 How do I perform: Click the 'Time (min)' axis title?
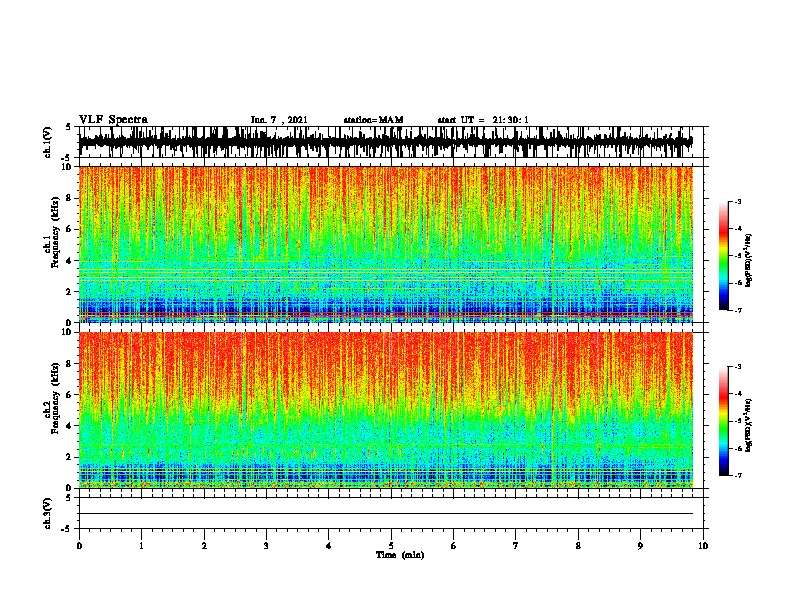(400, 555)
